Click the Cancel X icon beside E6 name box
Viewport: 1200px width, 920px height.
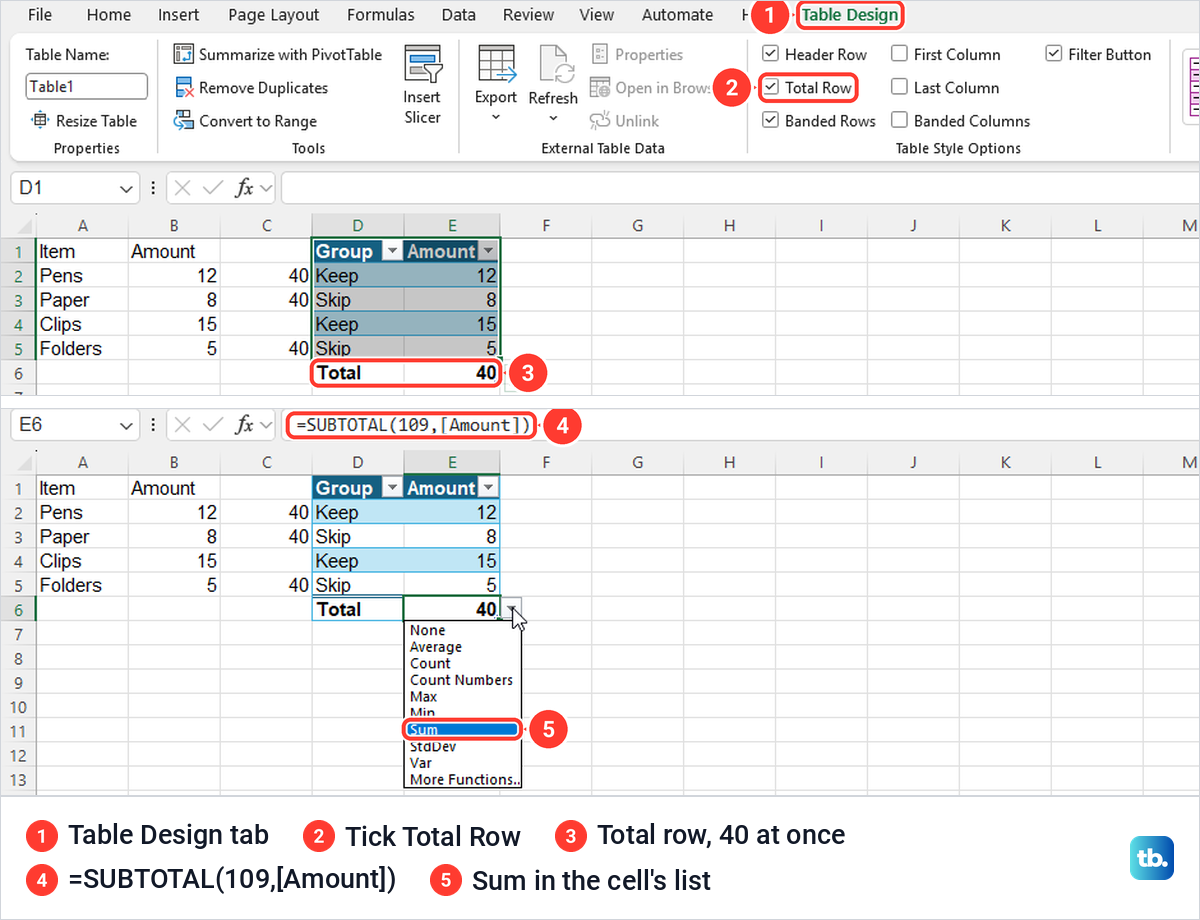183,425
